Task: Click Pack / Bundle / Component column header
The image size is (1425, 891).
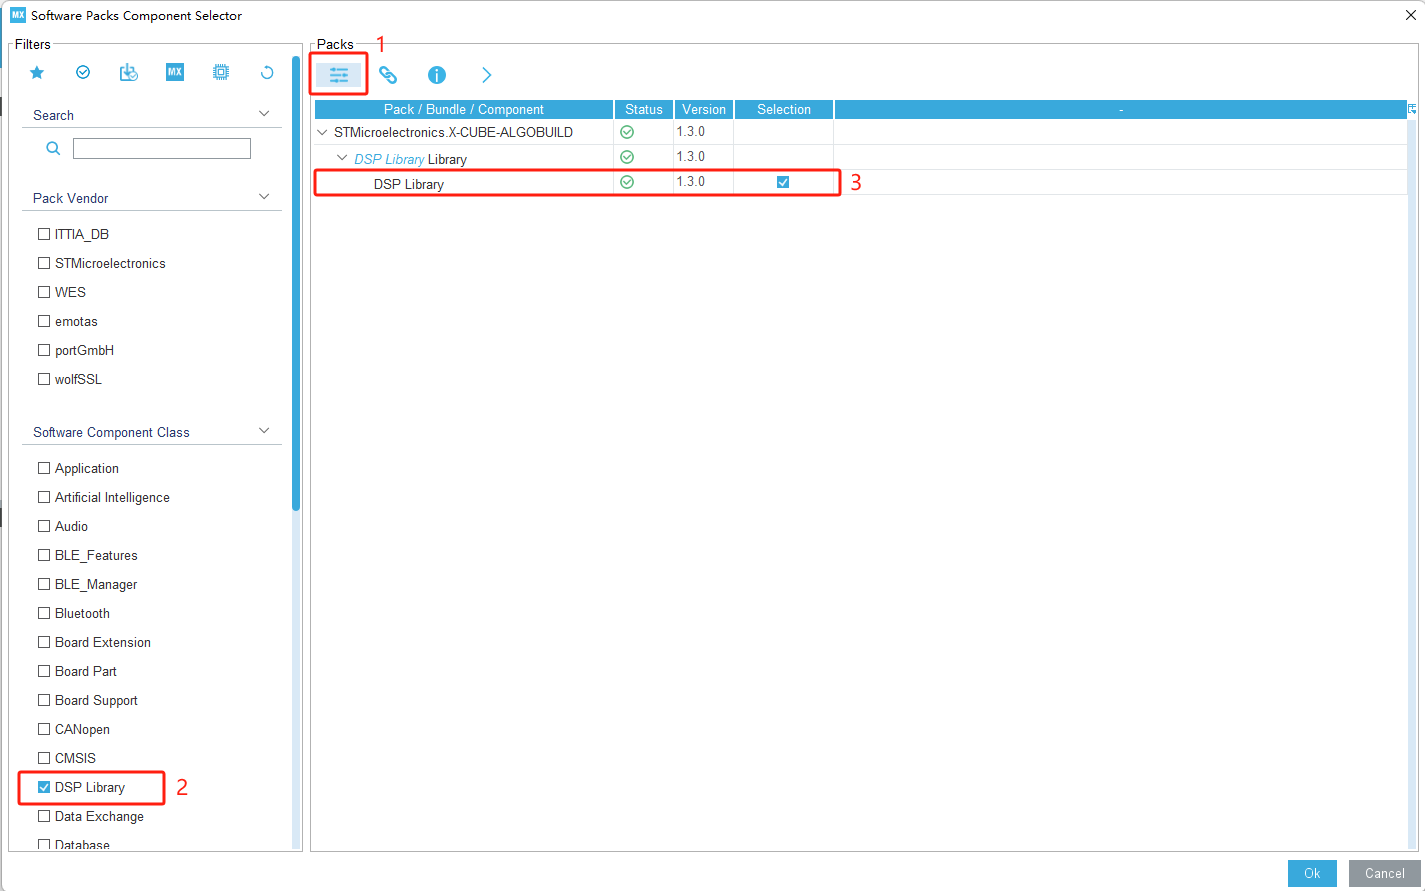Action: tap(464, 109)
